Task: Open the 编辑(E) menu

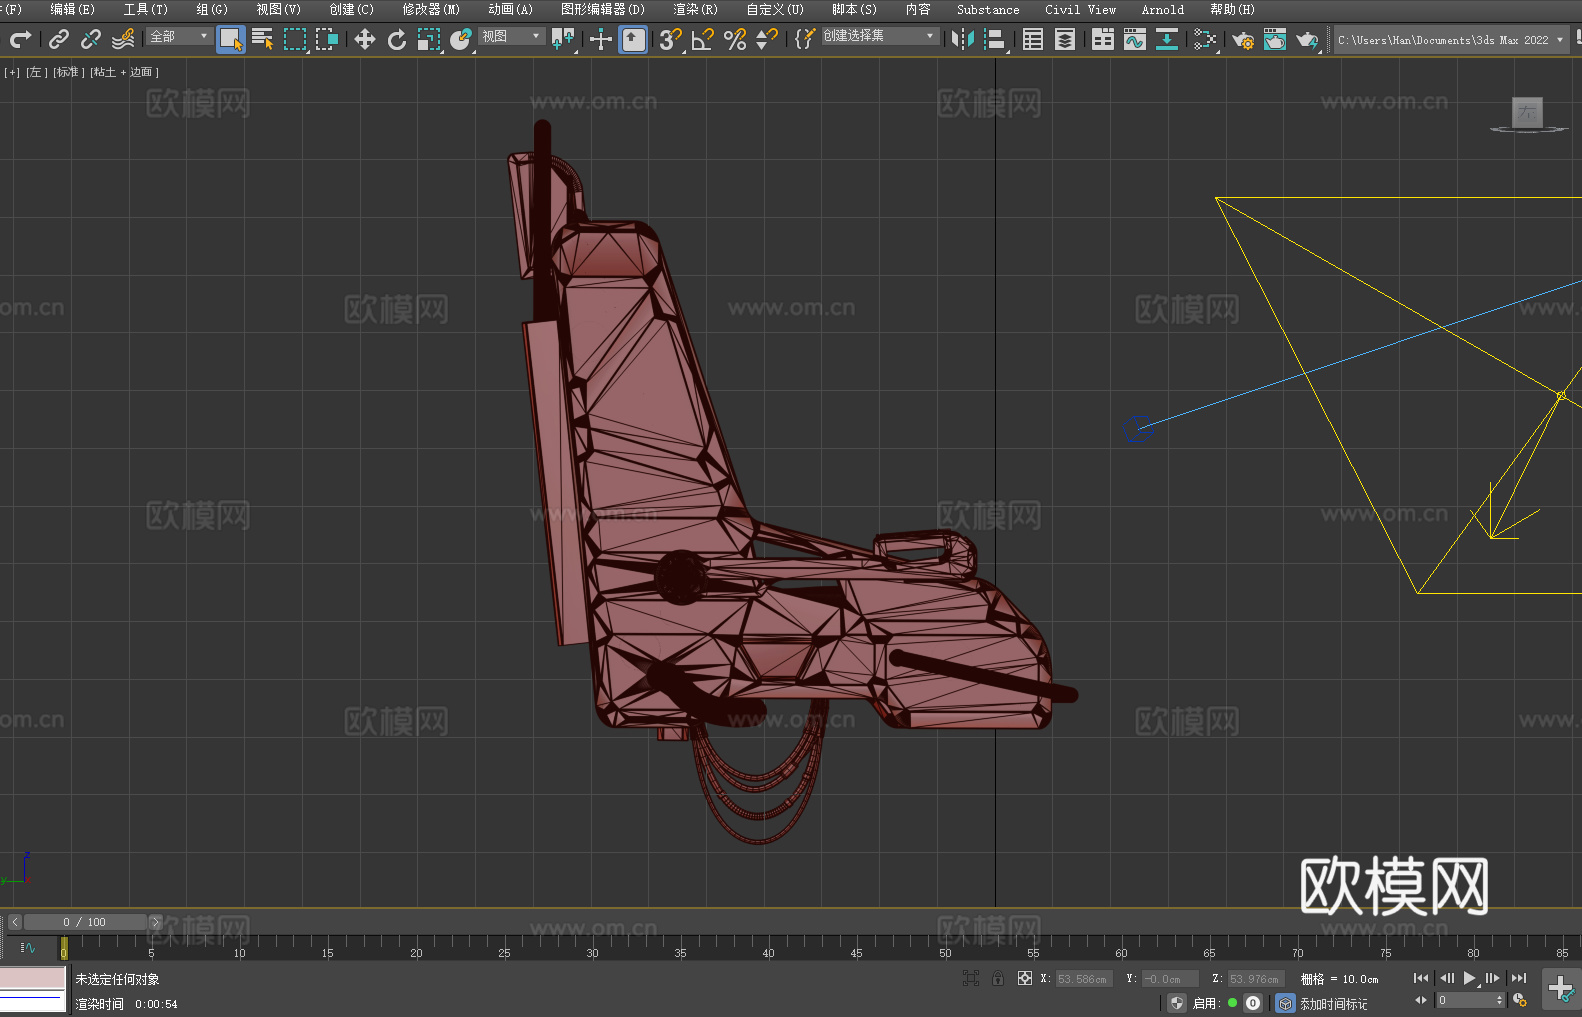Action: coord(72,9)
